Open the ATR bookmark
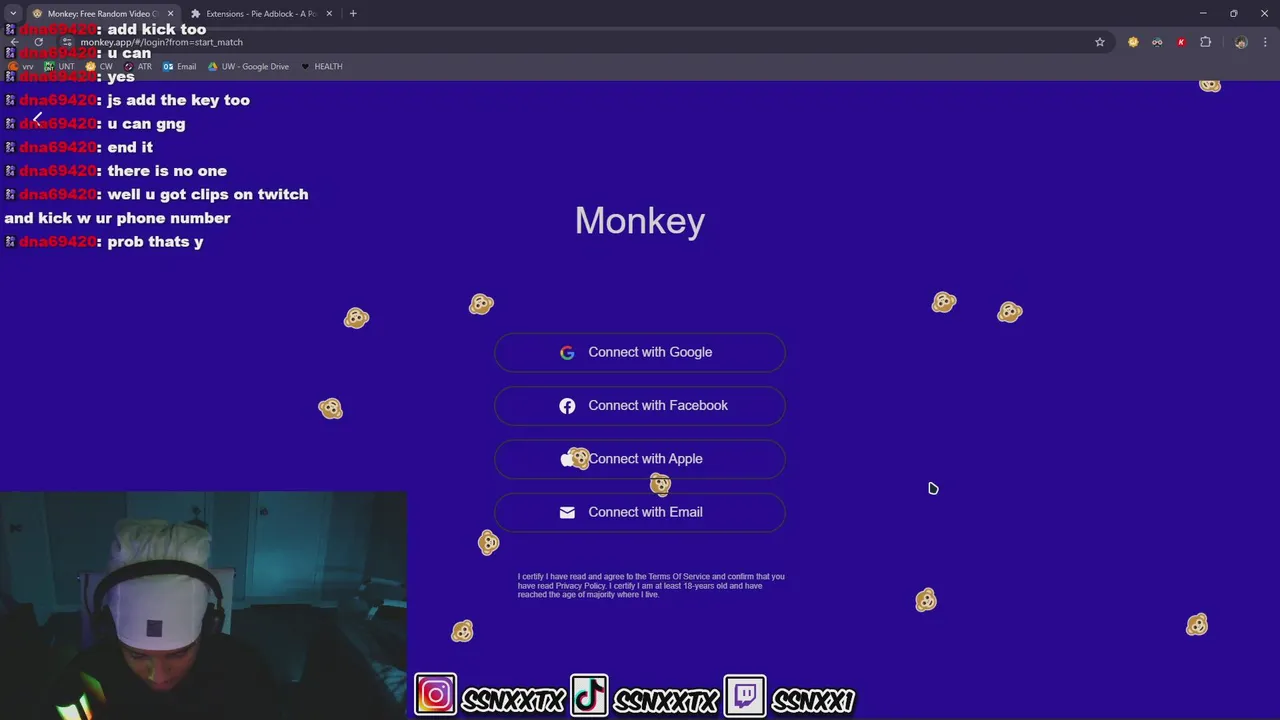The width and height of the screenshot is (1280, 720). tap(138, 67)
